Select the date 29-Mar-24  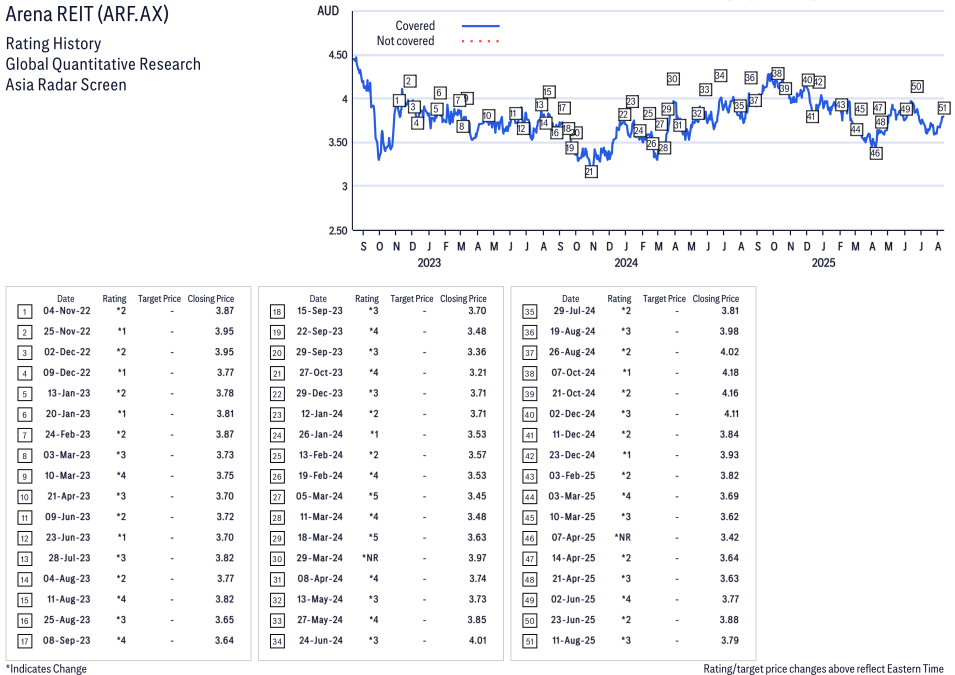320,558
